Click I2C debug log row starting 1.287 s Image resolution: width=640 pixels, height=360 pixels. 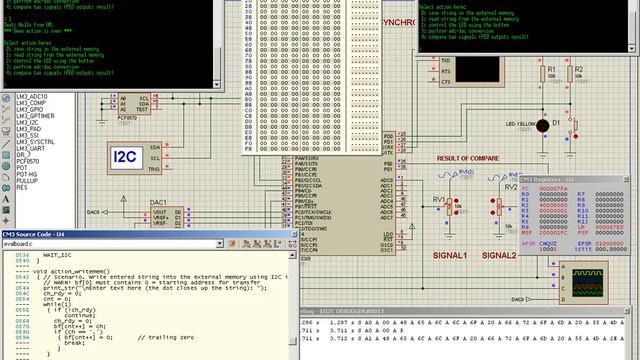462,322
